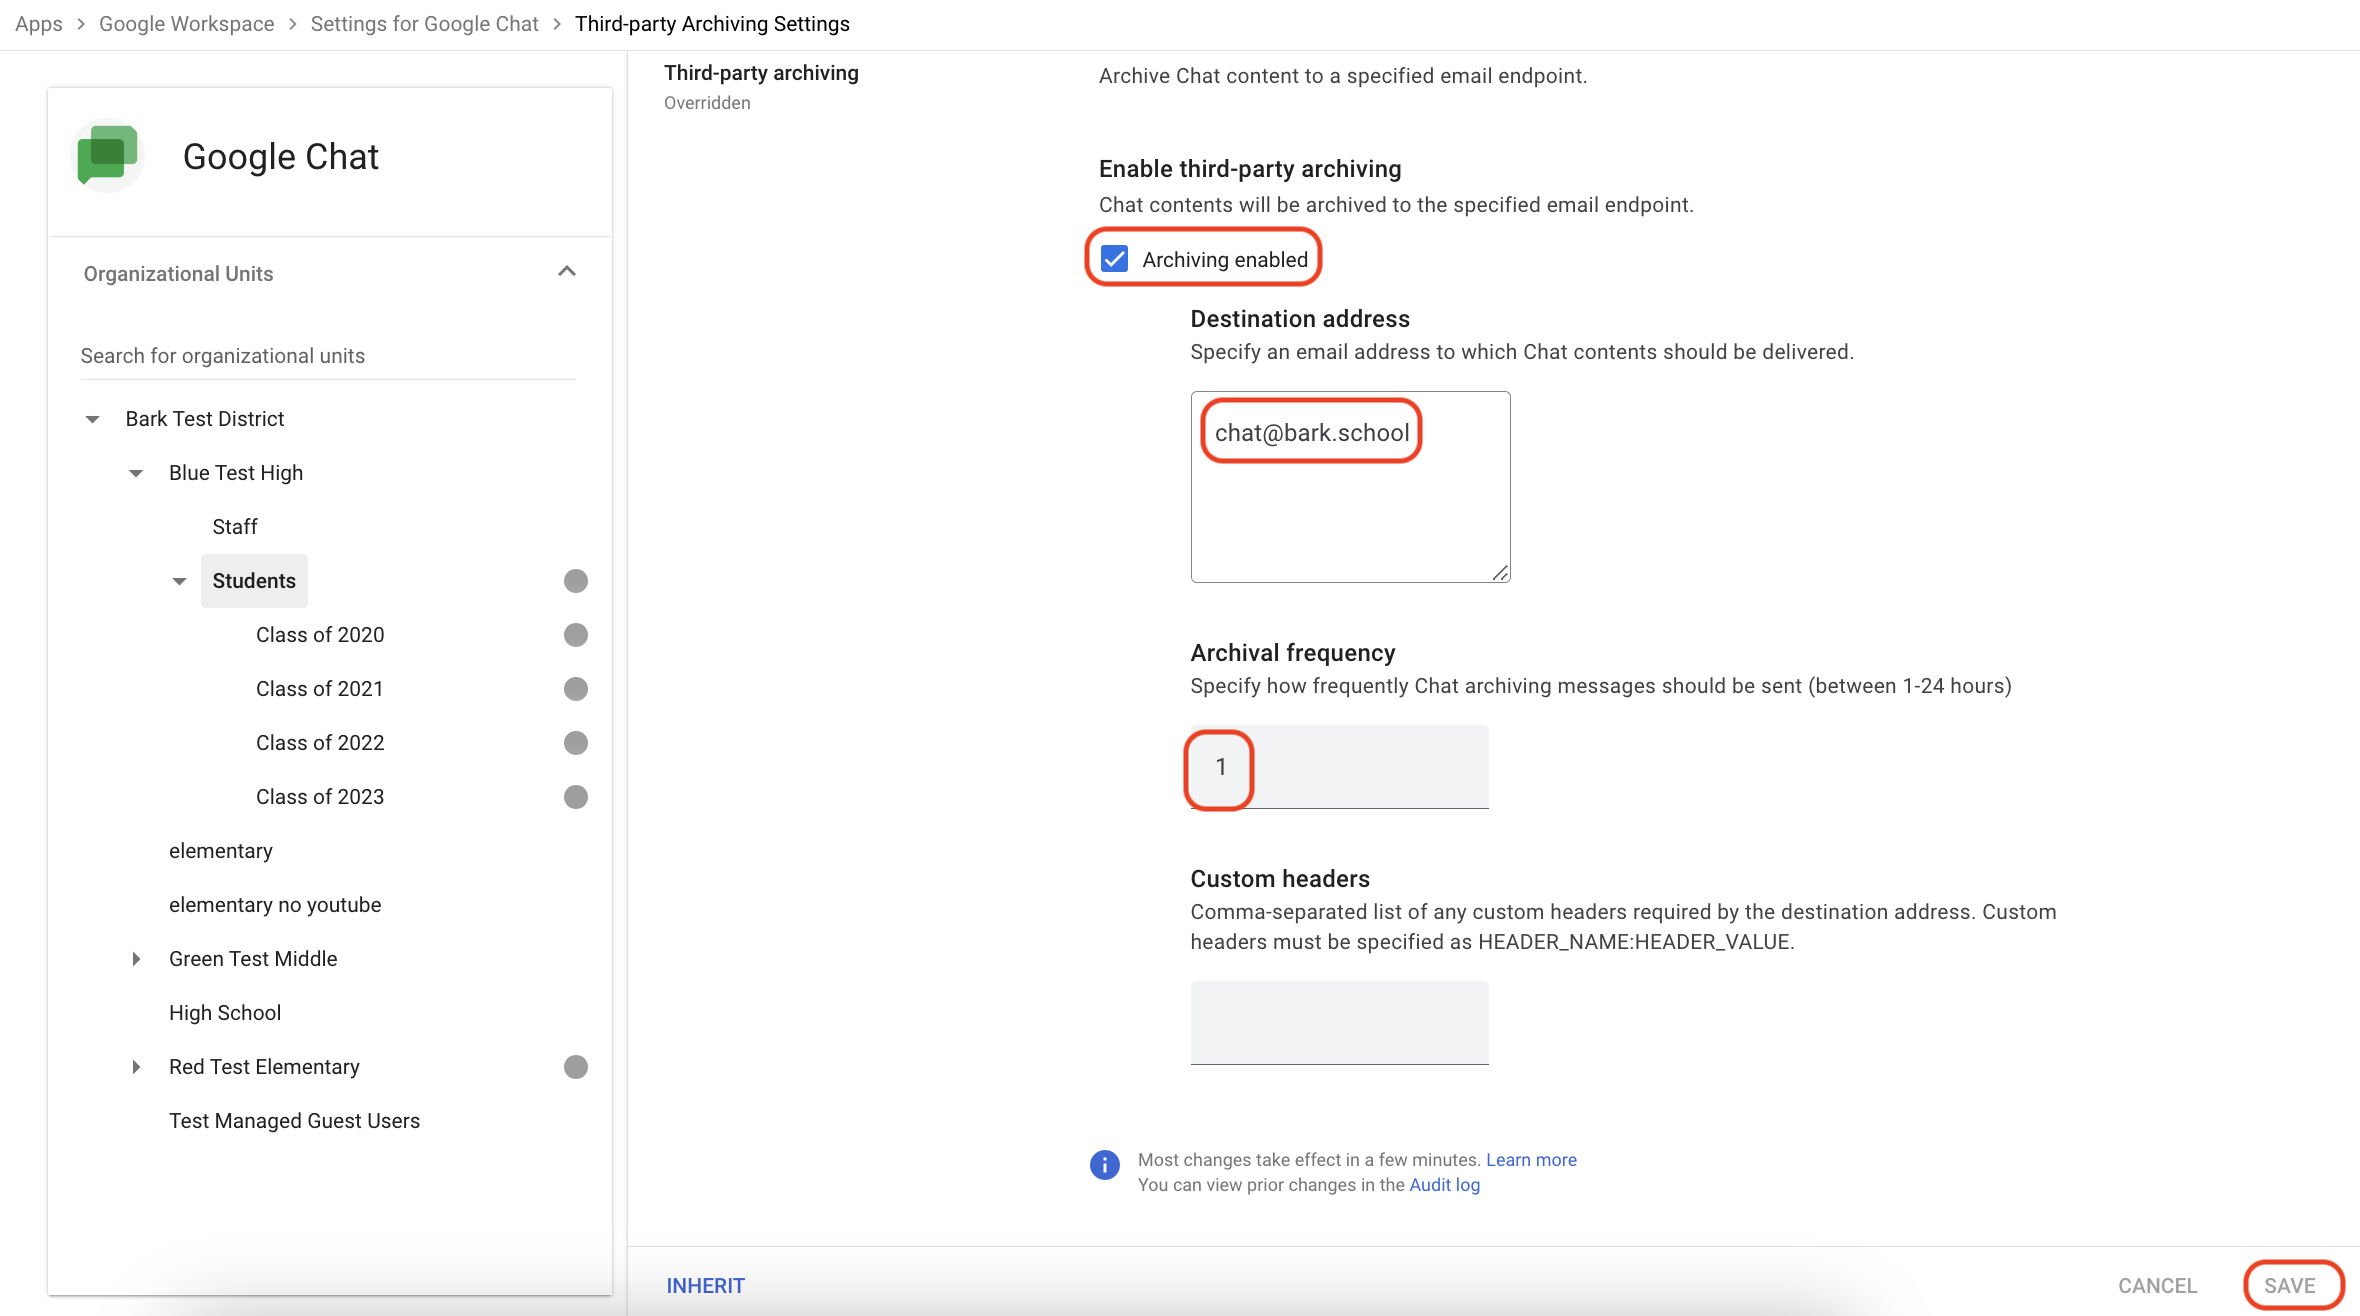Select the elementary no youtube unit
The width and height of the screenshot is (2360, 1316).
click(x=275, y=905)
